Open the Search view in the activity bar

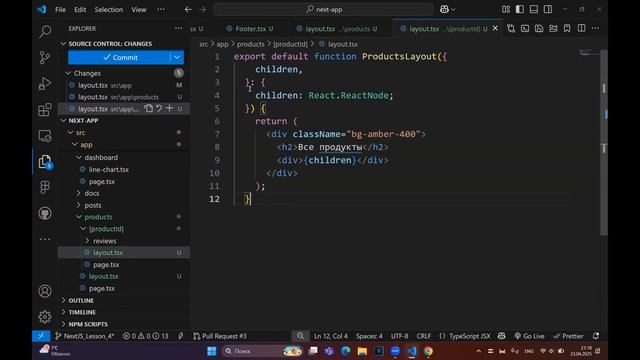45,31
